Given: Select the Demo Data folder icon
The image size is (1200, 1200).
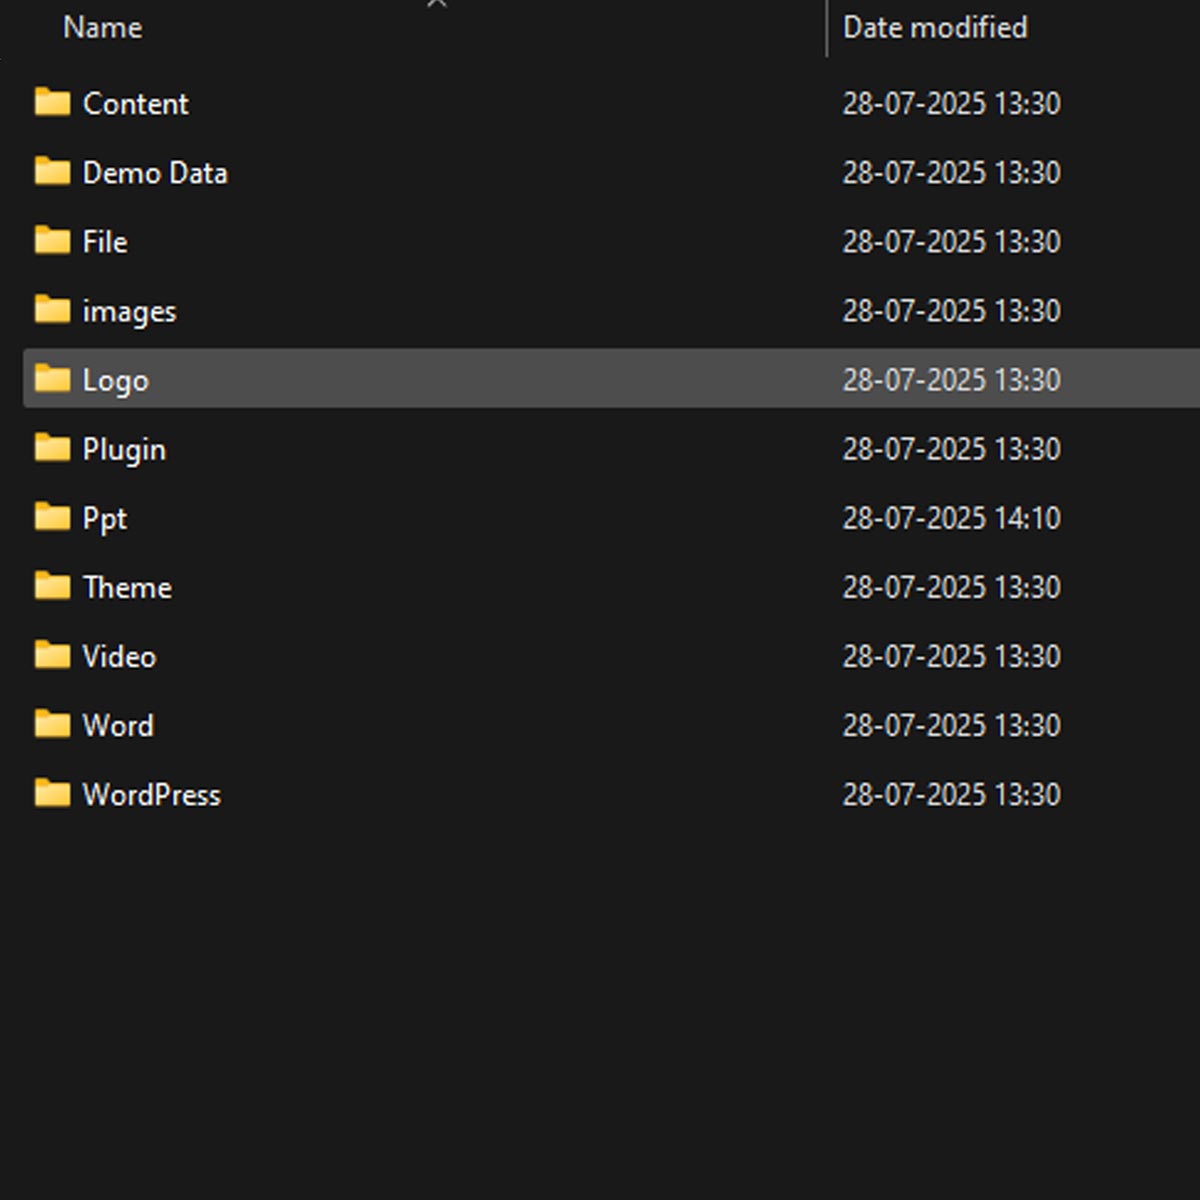Looking at the screenshot, I should tap(52, 171).
